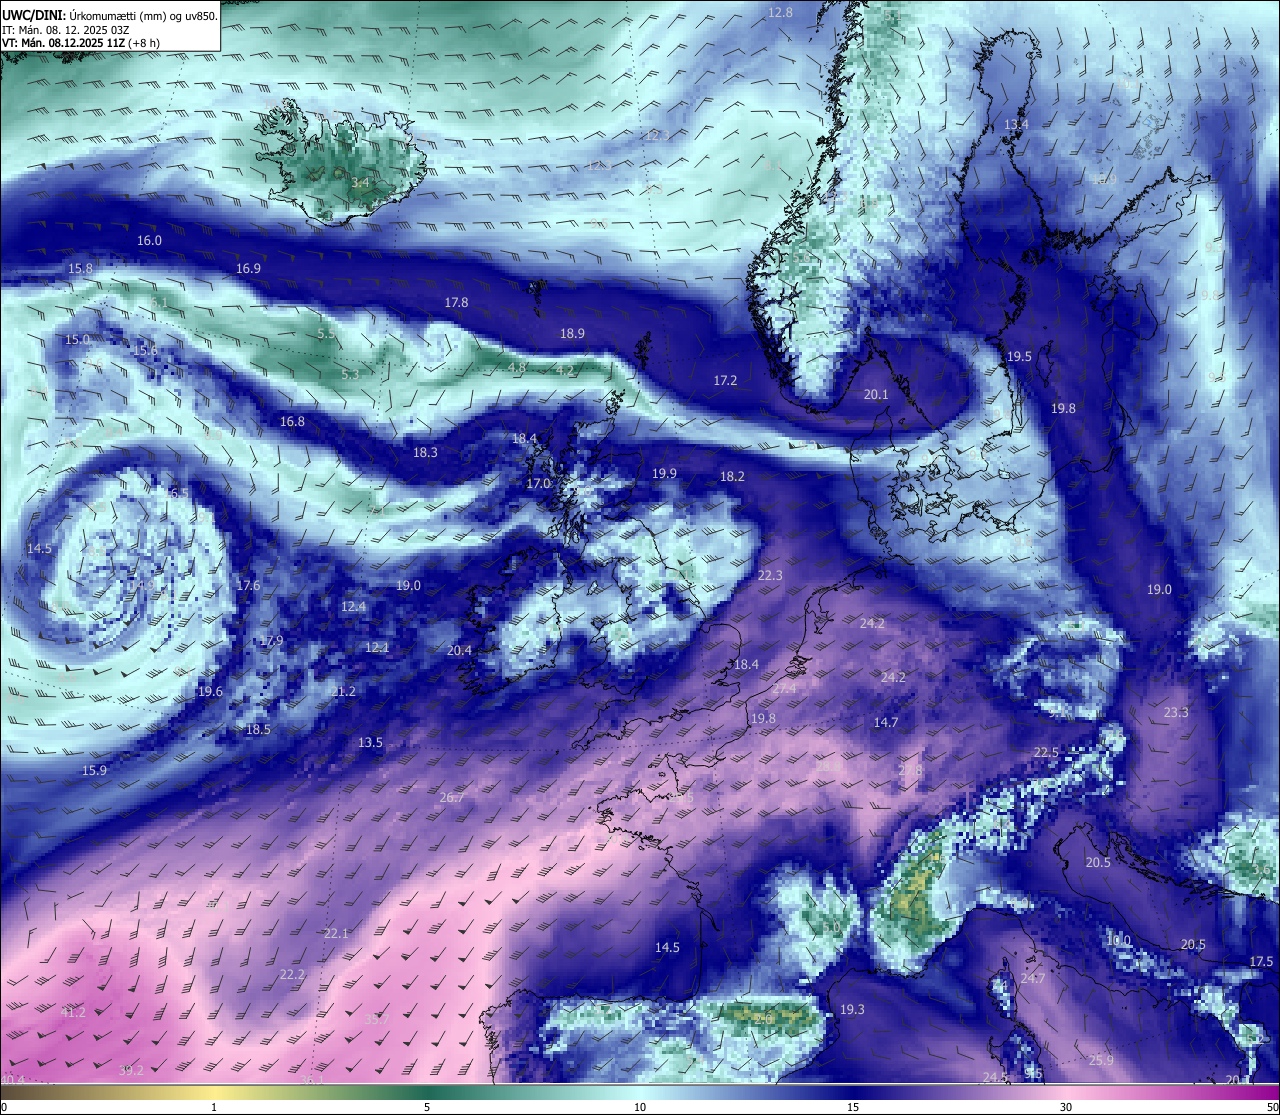Click the 19.9 value east of Scotland

(664, 473)
